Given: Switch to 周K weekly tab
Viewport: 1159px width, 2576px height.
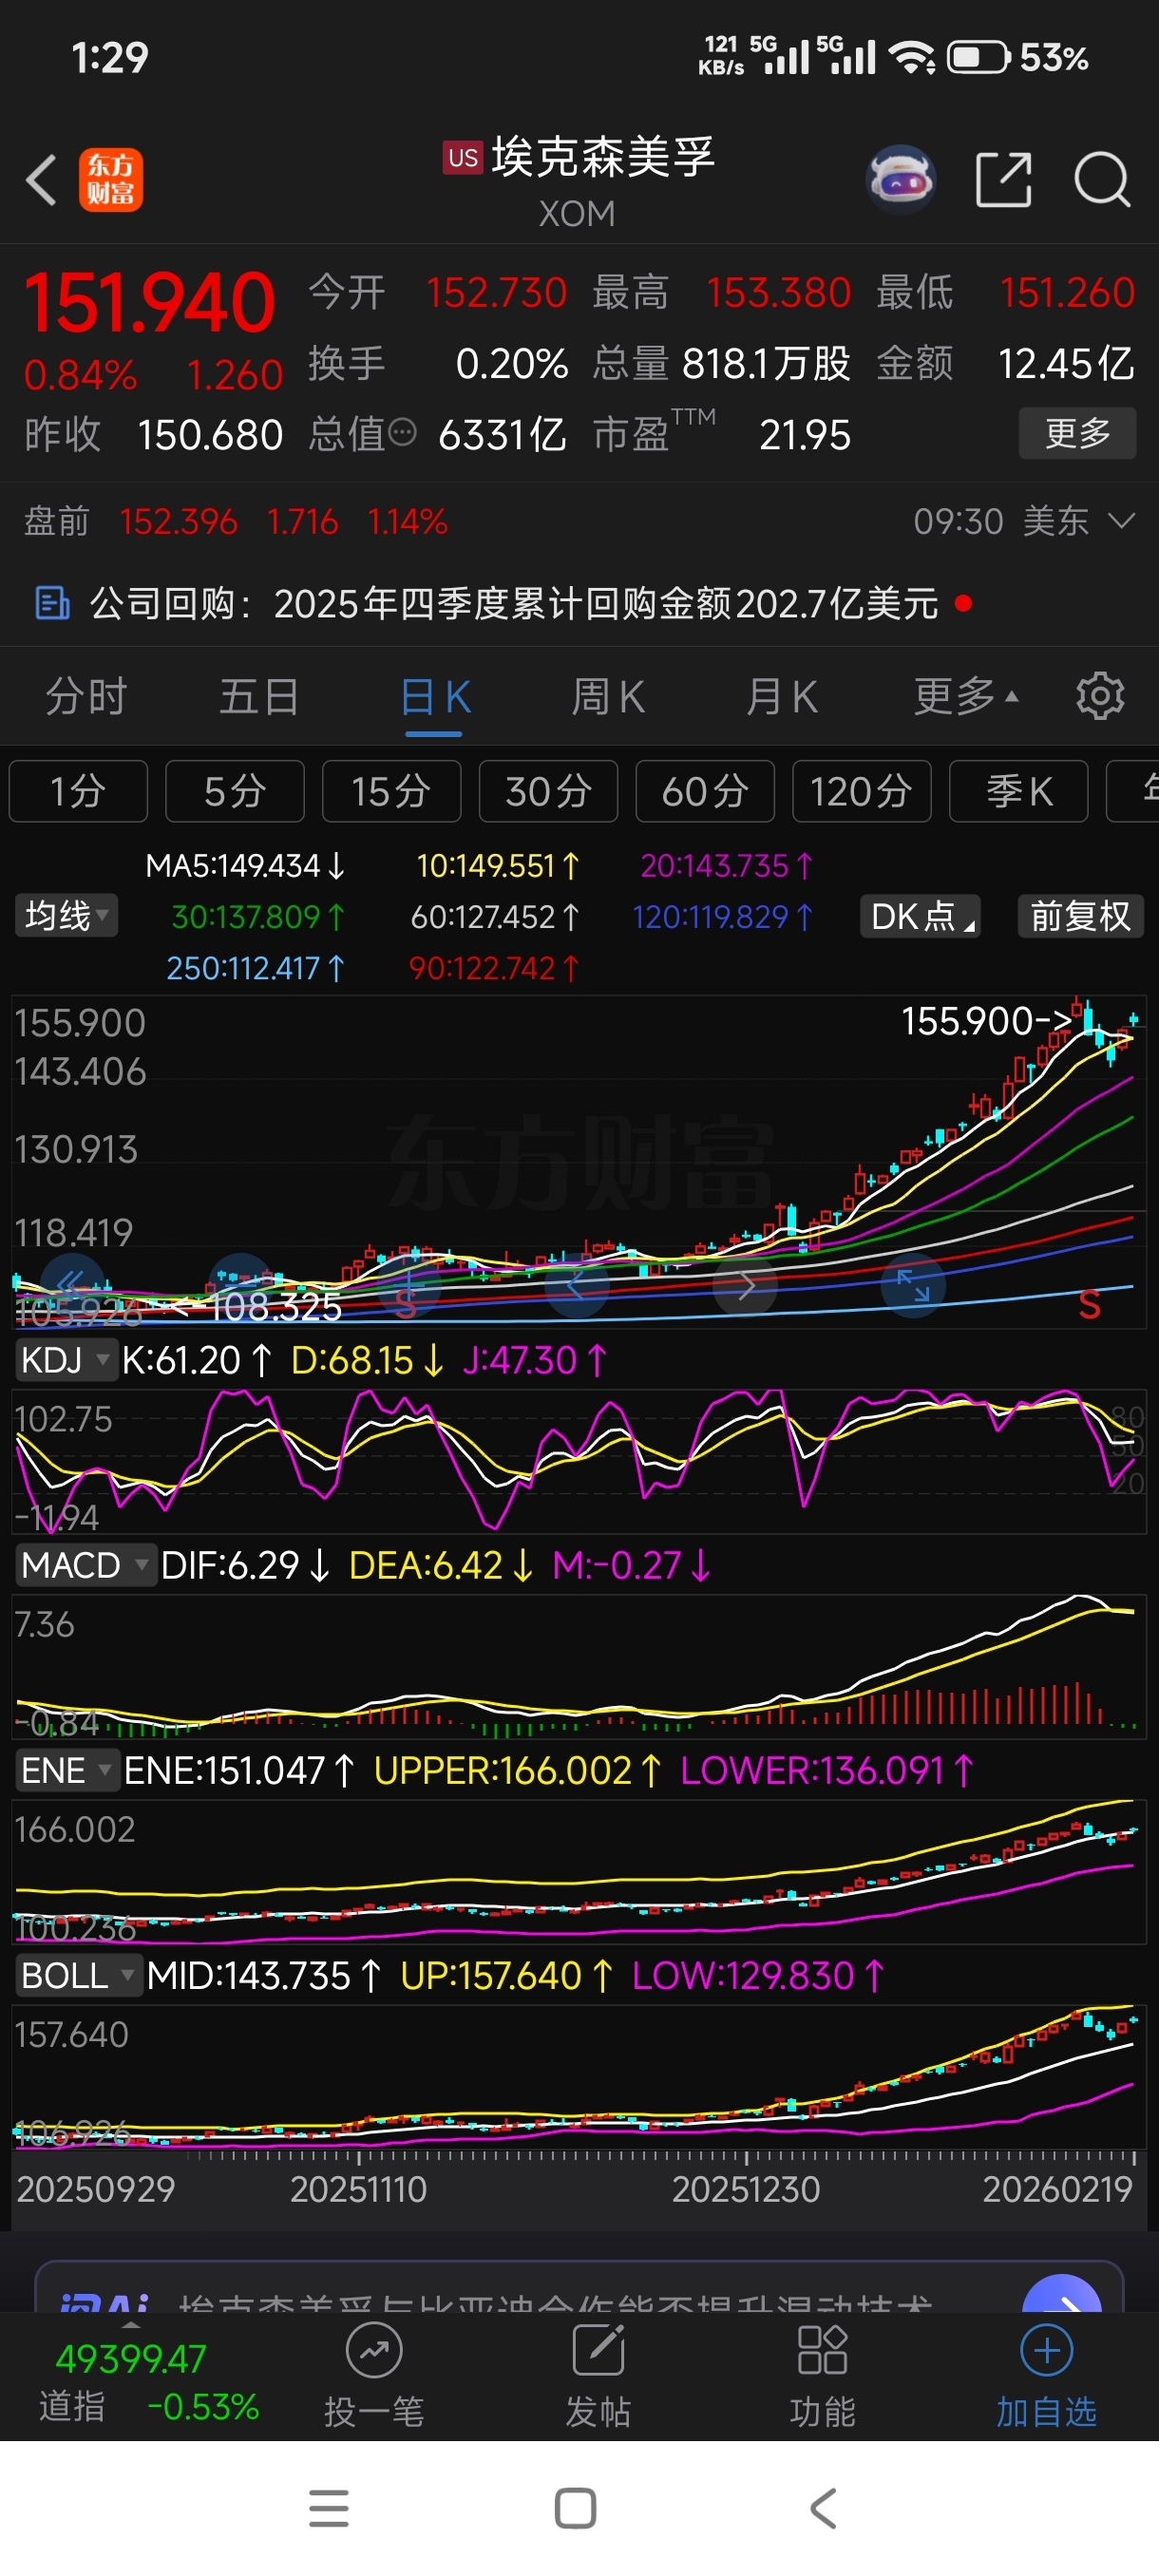Looking at the screenshot, I should (x=608, y=696).
